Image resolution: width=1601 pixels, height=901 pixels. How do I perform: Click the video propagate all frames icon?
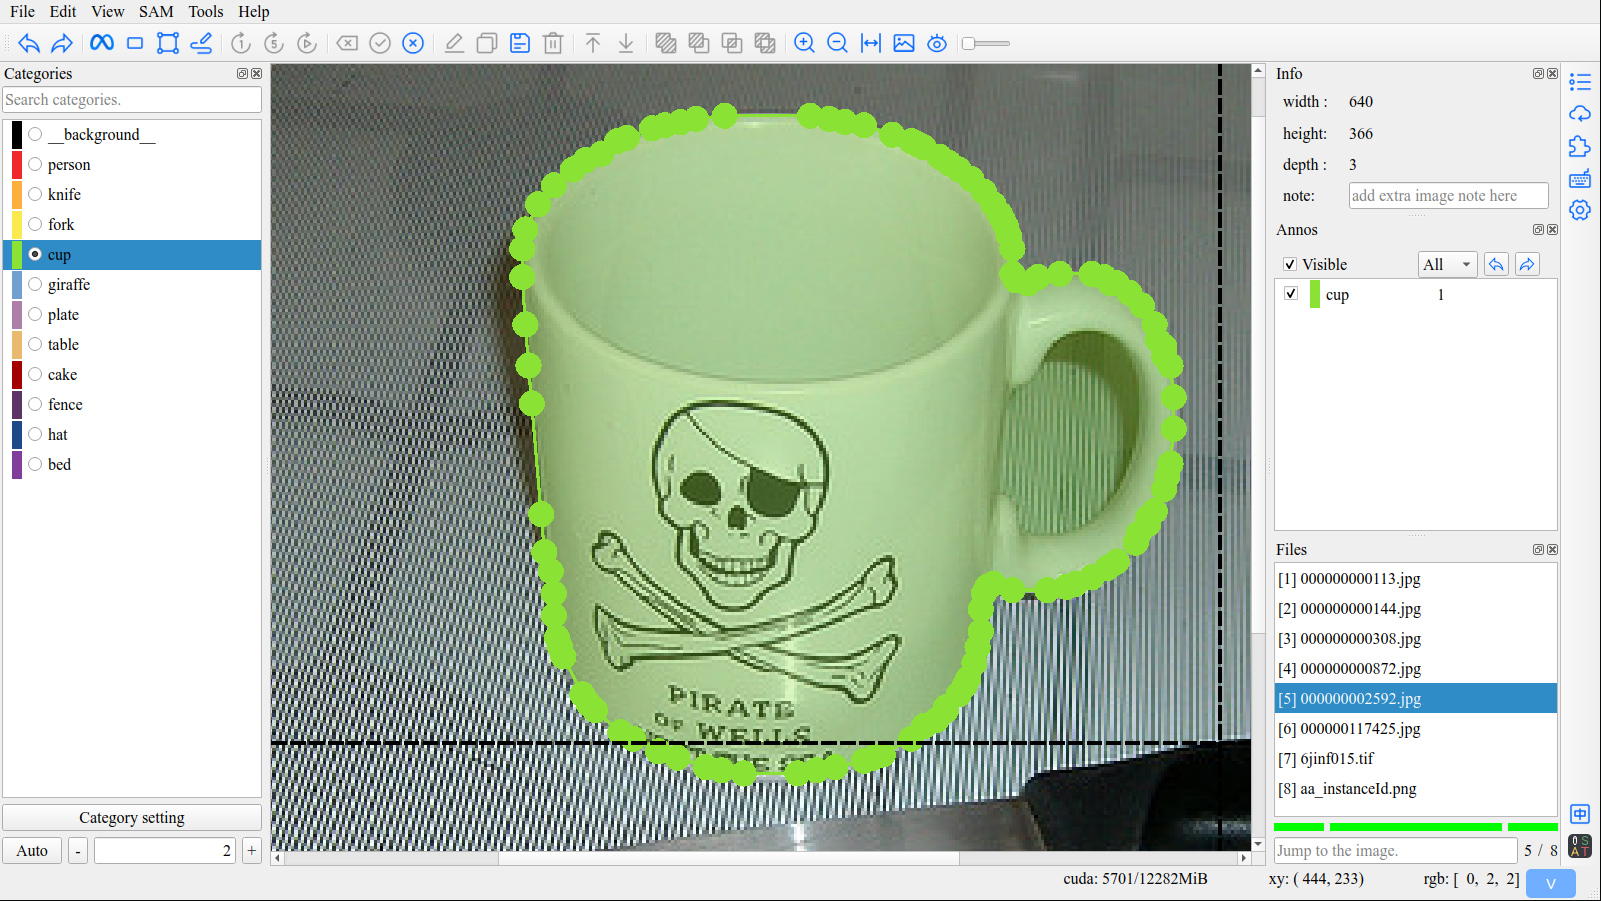pyautogui.click(x=307, y=43)
